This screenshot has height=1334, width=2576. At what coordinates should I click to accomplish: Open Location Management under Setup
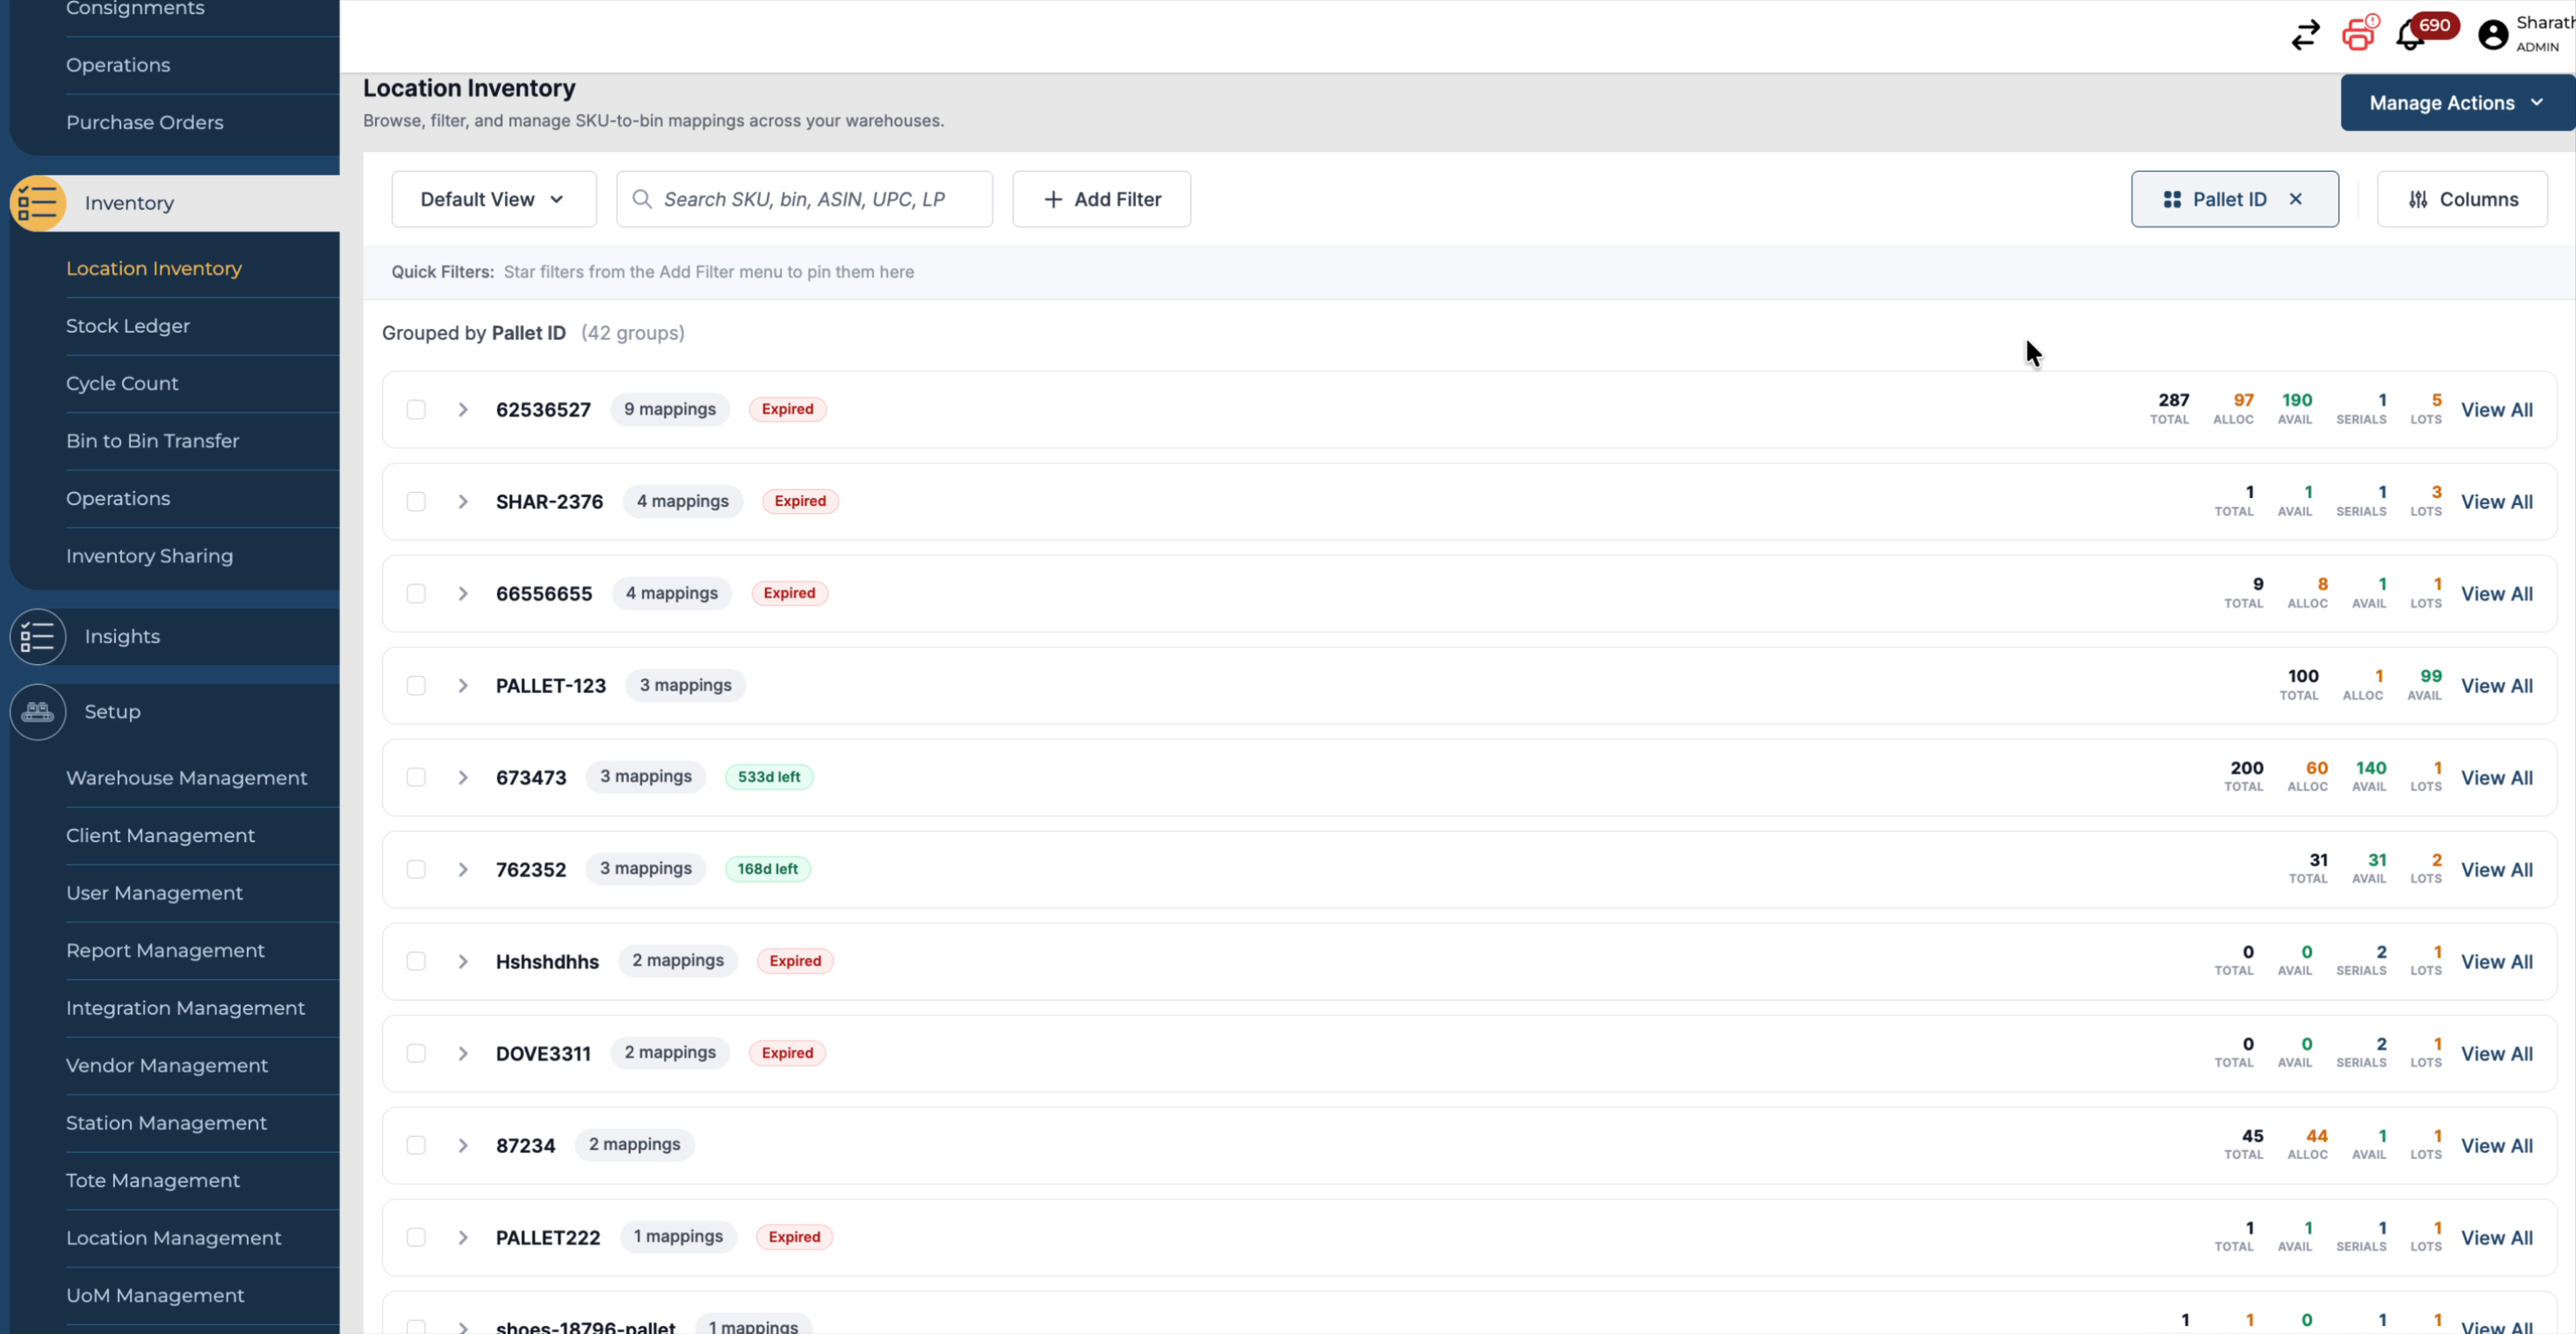(174, 1238)
